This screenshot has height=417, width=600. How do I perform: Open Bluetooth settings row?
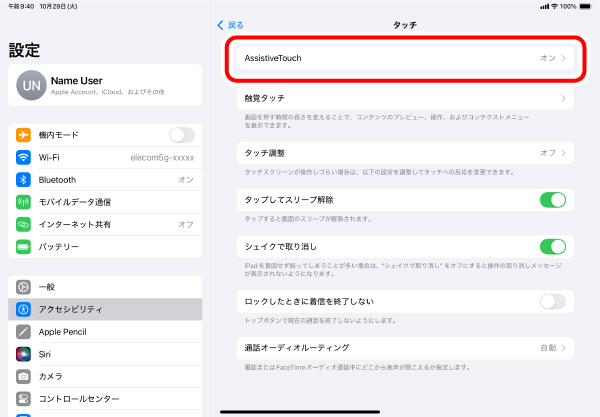105,180
